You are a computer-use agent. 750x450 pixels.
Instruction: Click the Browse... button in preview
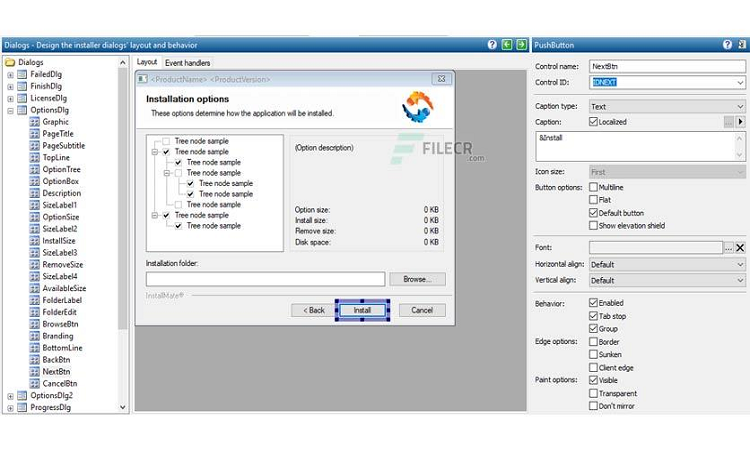(417, 280)
